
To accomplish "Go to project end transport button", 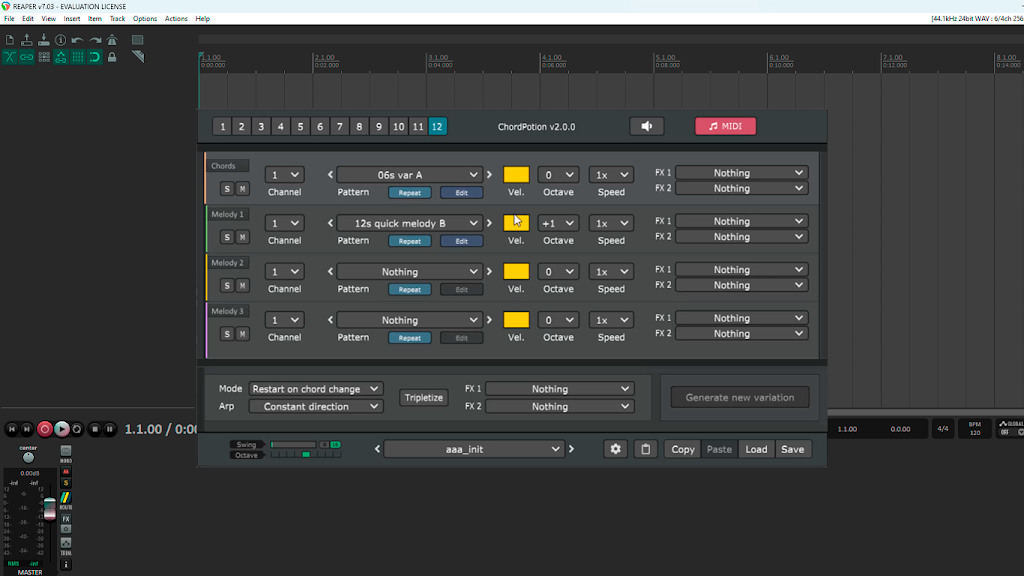I will click(27, 429).
